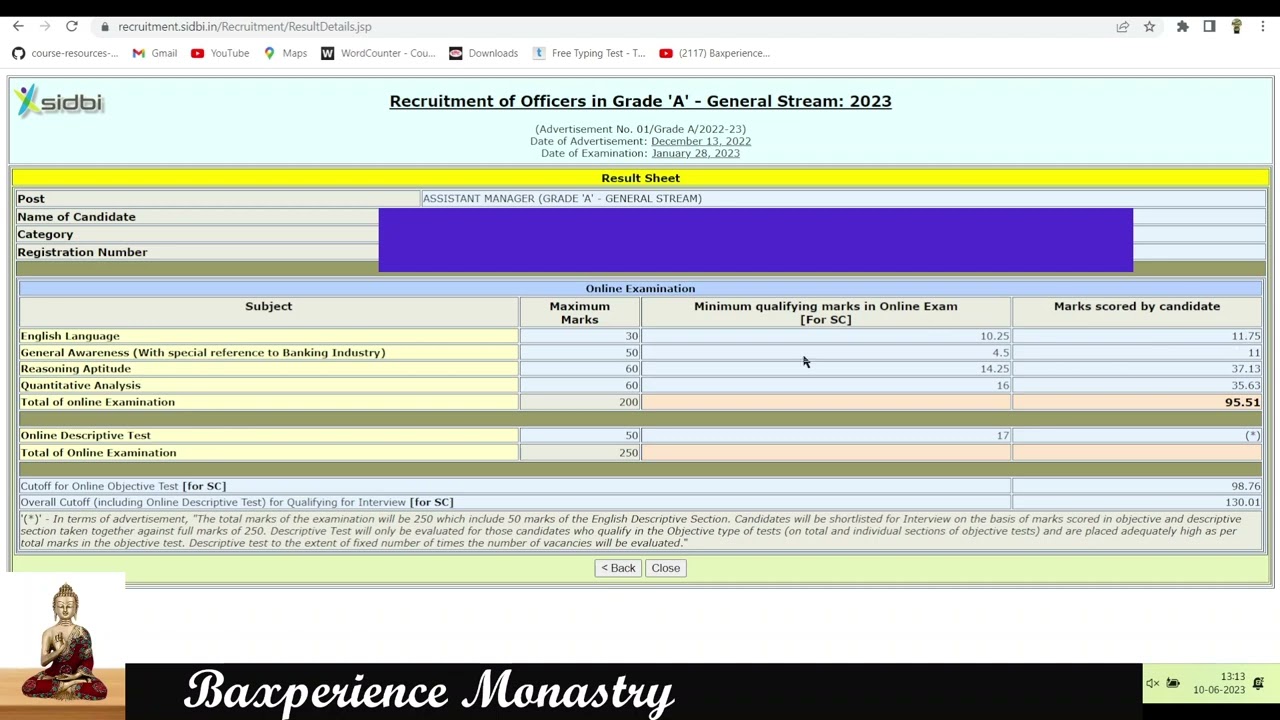Select the December 13, 2022 advertisement date
Image resolution: width=1280 pixels, height=720 pixels.
(x=701, y=141)
